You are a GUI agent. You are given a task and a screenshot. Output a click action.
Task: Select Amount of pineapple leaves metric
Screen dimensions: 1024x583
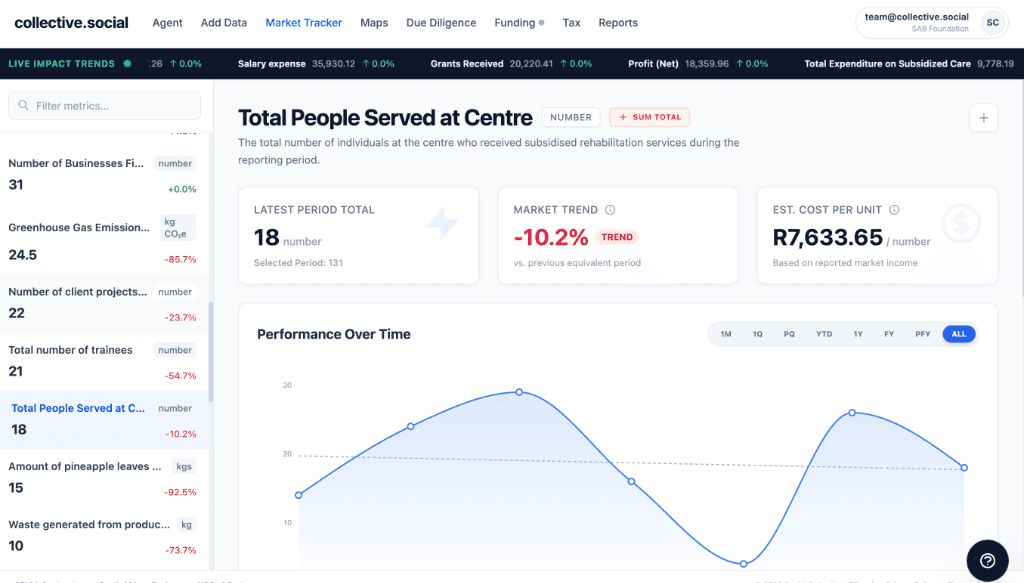104,479
